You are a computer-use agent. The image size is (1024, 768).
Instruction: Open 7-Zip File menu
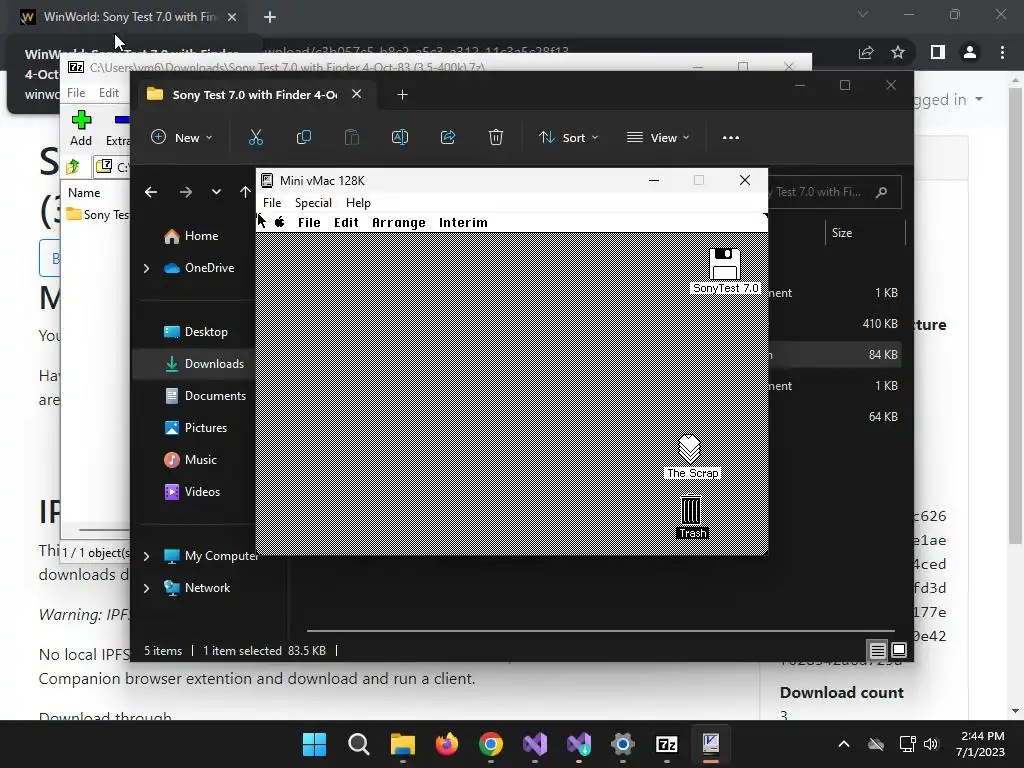[76, 93]
